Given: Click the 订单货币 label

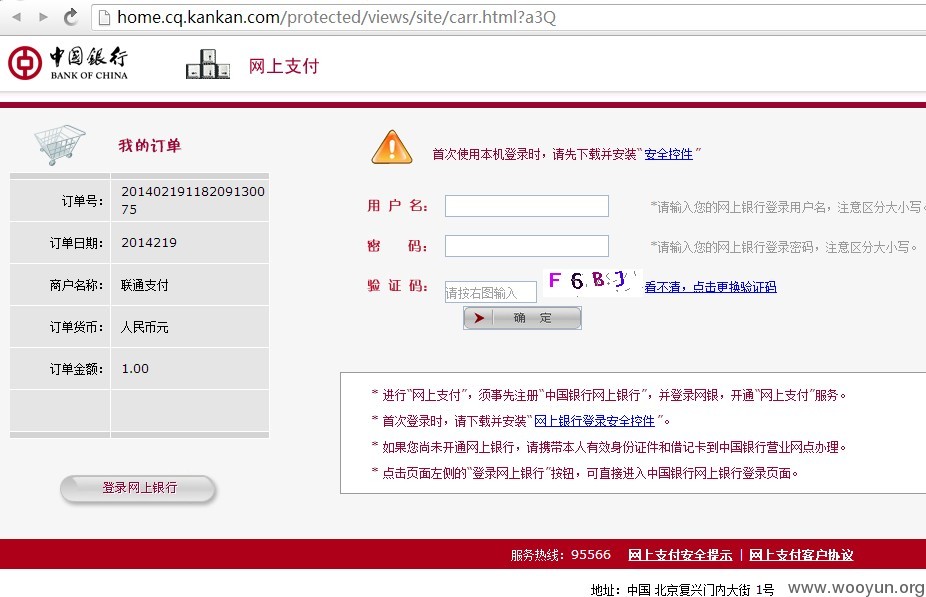Looking at the screenshot, I should coord(76,327).
